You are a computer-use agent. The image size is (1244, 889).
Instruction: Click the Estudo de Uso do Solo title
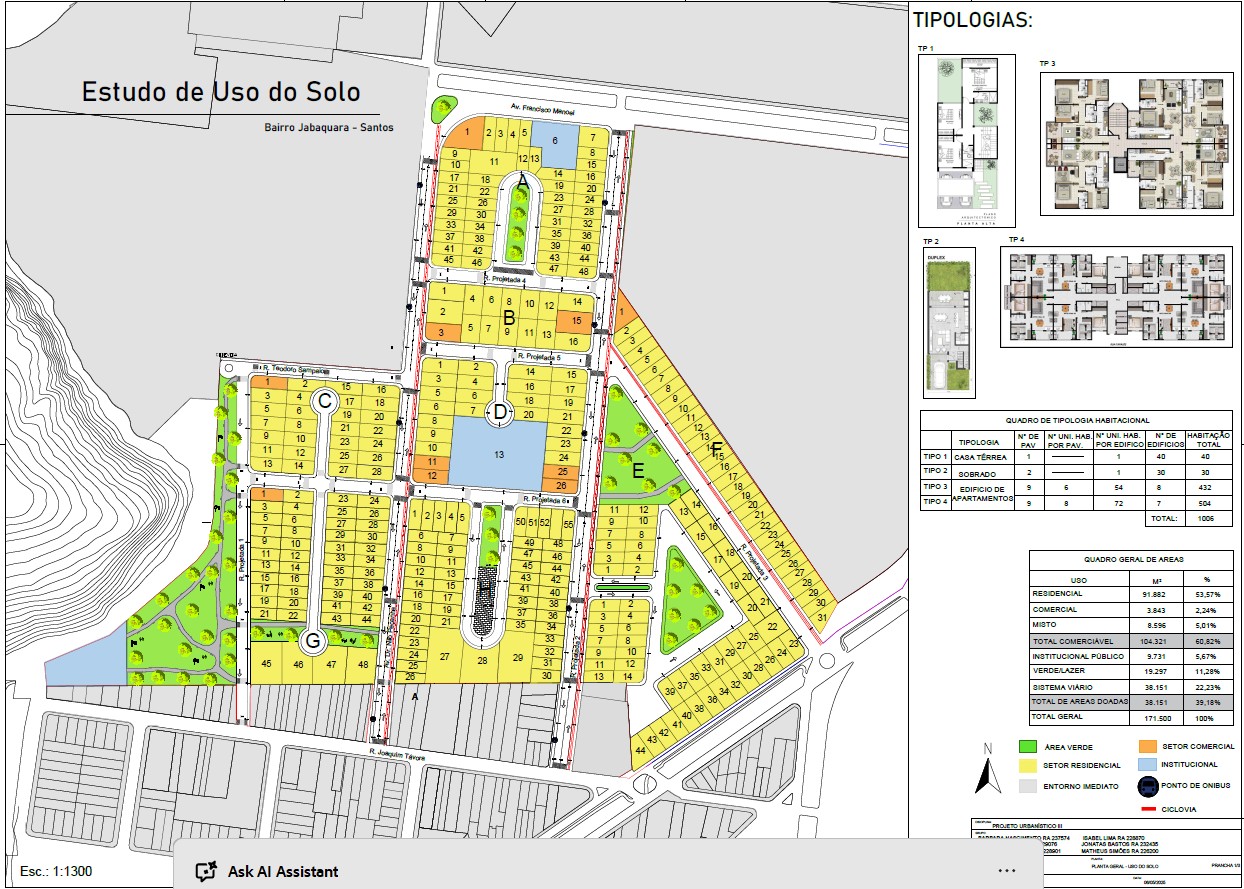pyautogui.click(x=221, y=93)
